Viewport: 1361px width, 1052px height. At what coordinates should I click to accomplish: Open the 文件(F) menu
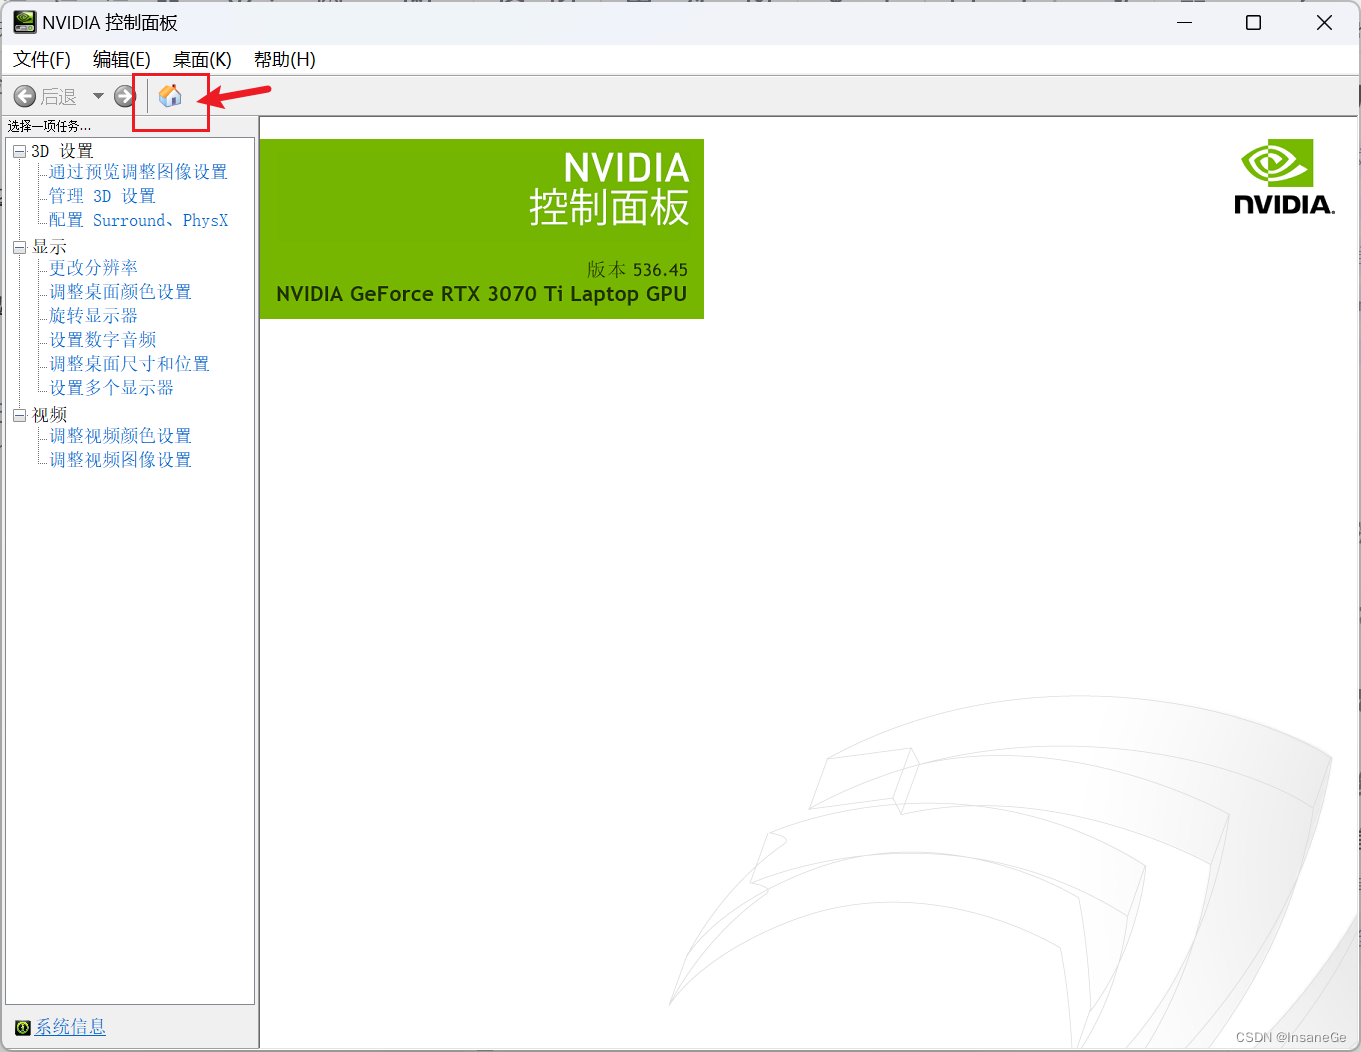42,60
